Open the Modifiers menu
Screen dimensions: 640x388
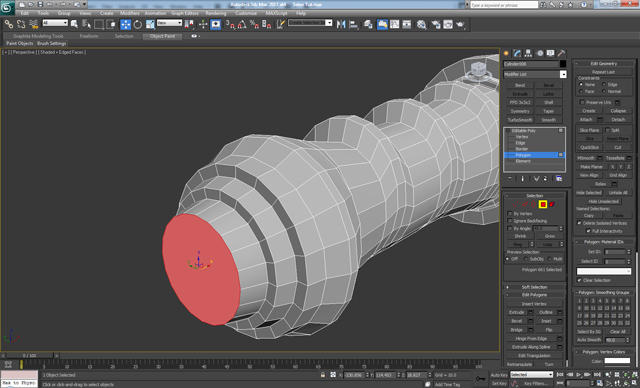pos(130,13)
